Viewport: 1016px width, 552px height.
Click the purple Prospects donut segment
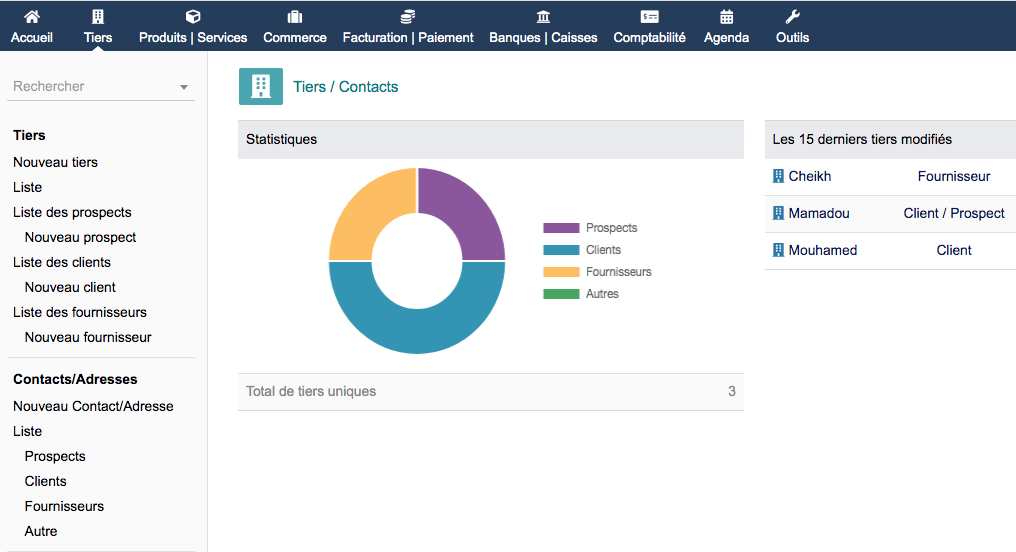[x=467, y=211]
